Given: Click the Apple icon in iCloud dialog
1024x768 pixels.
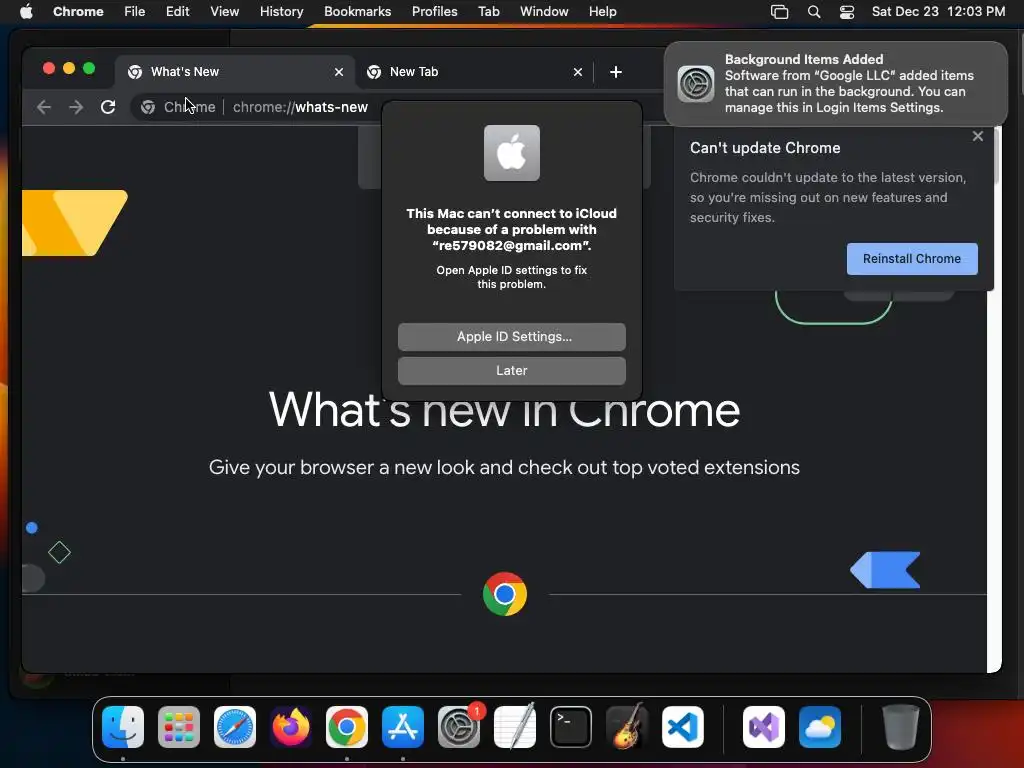Looking at the screenshot, I should 512,153.
